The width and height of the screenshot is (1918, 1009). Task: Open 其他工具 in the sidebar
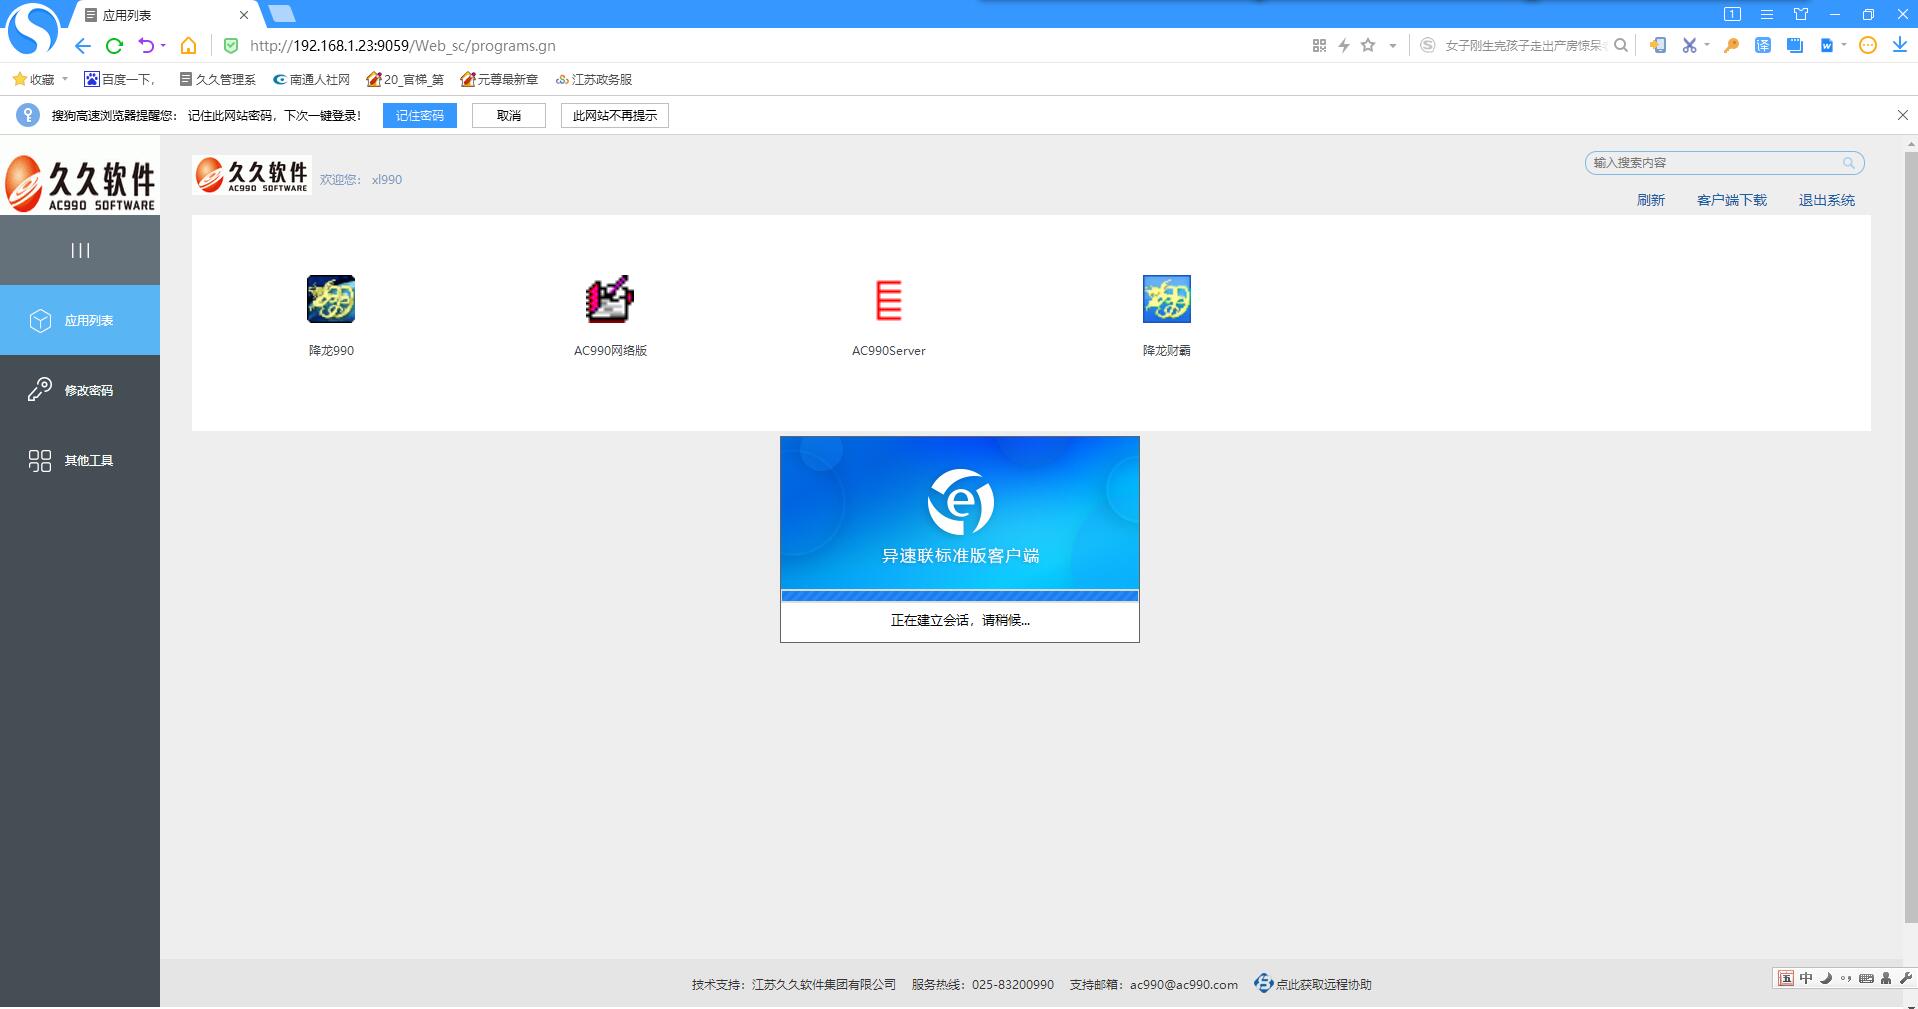tap(80, 460)
